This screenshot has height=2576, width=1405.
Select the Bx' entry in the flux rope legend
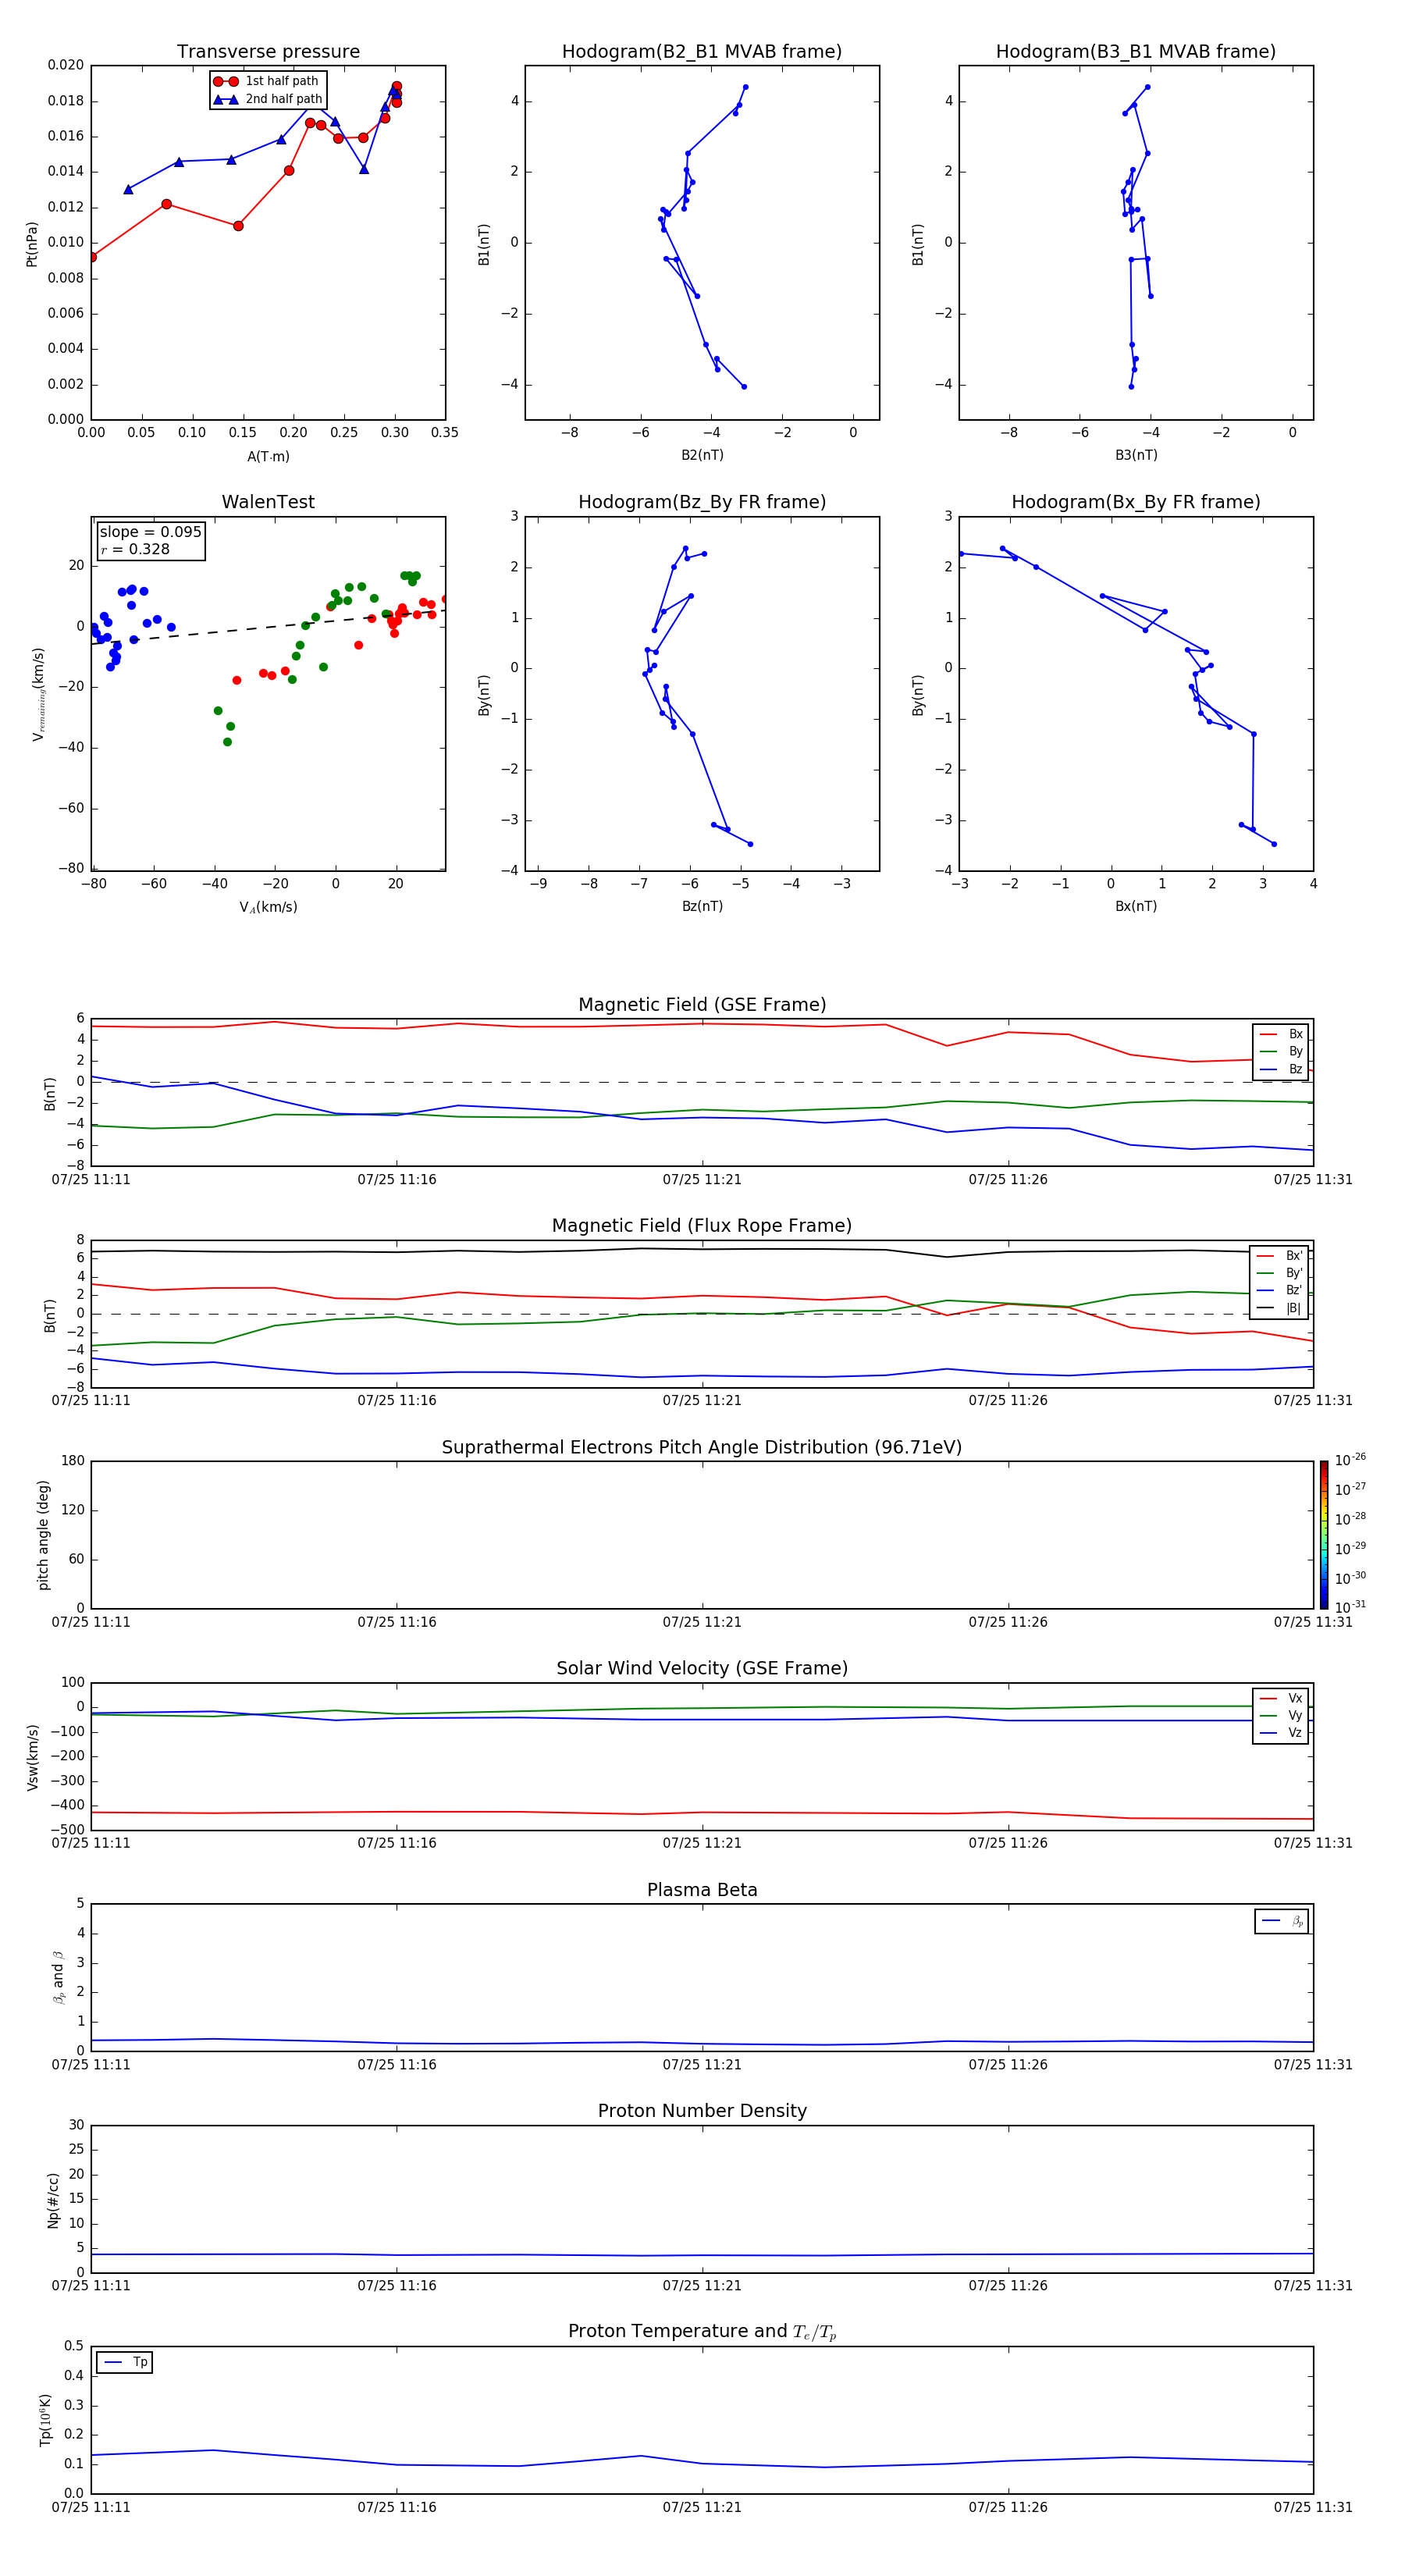click(x=1280, y=1256)
